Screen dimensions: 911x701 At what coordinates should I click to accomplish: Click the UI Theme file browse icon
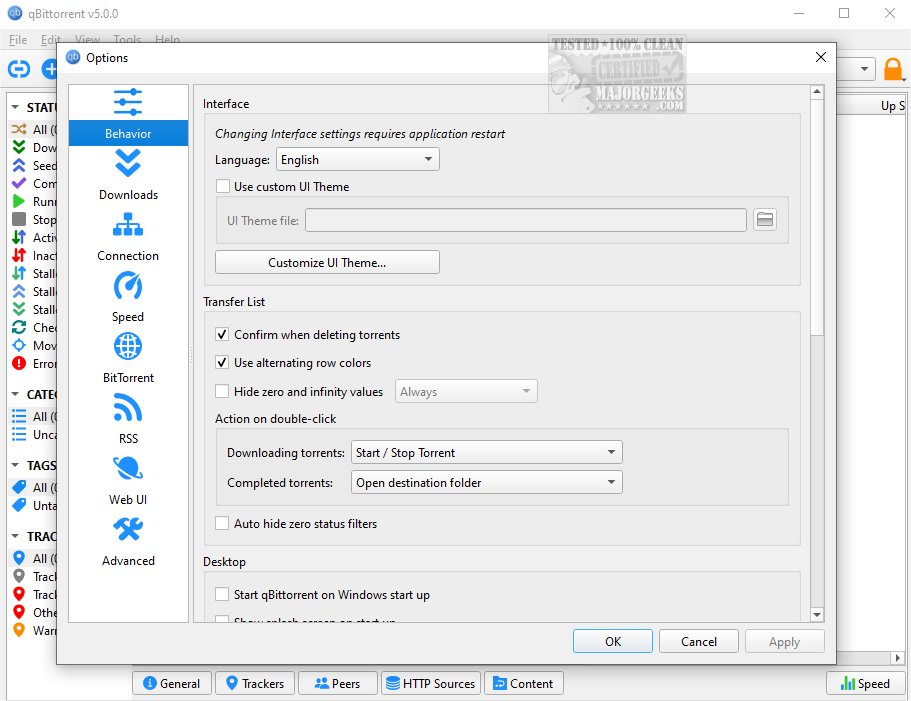click(x=765, y=220)
